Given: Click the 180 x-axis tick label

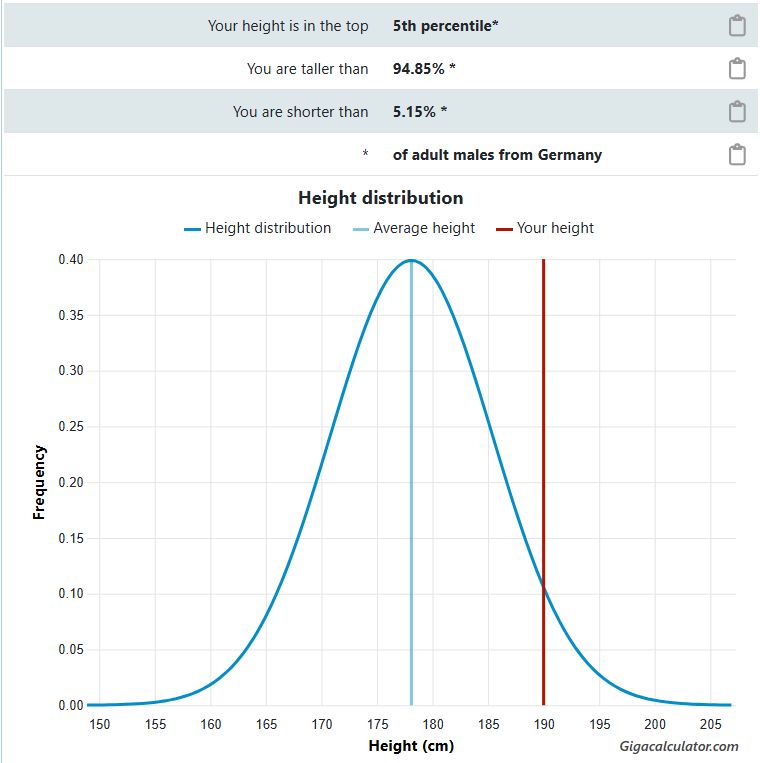Looking at the screenshot, I should point(433,724).
